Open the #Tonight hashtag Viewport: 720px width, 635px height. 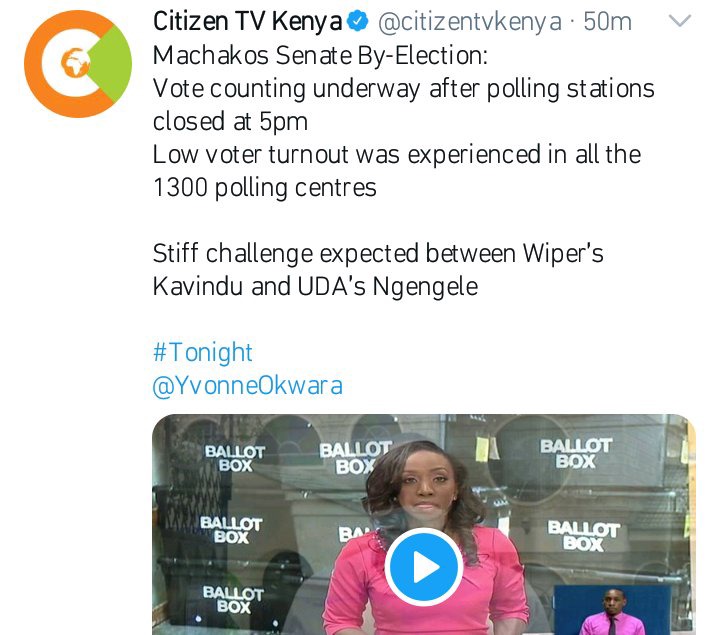(x=202, y=353)
